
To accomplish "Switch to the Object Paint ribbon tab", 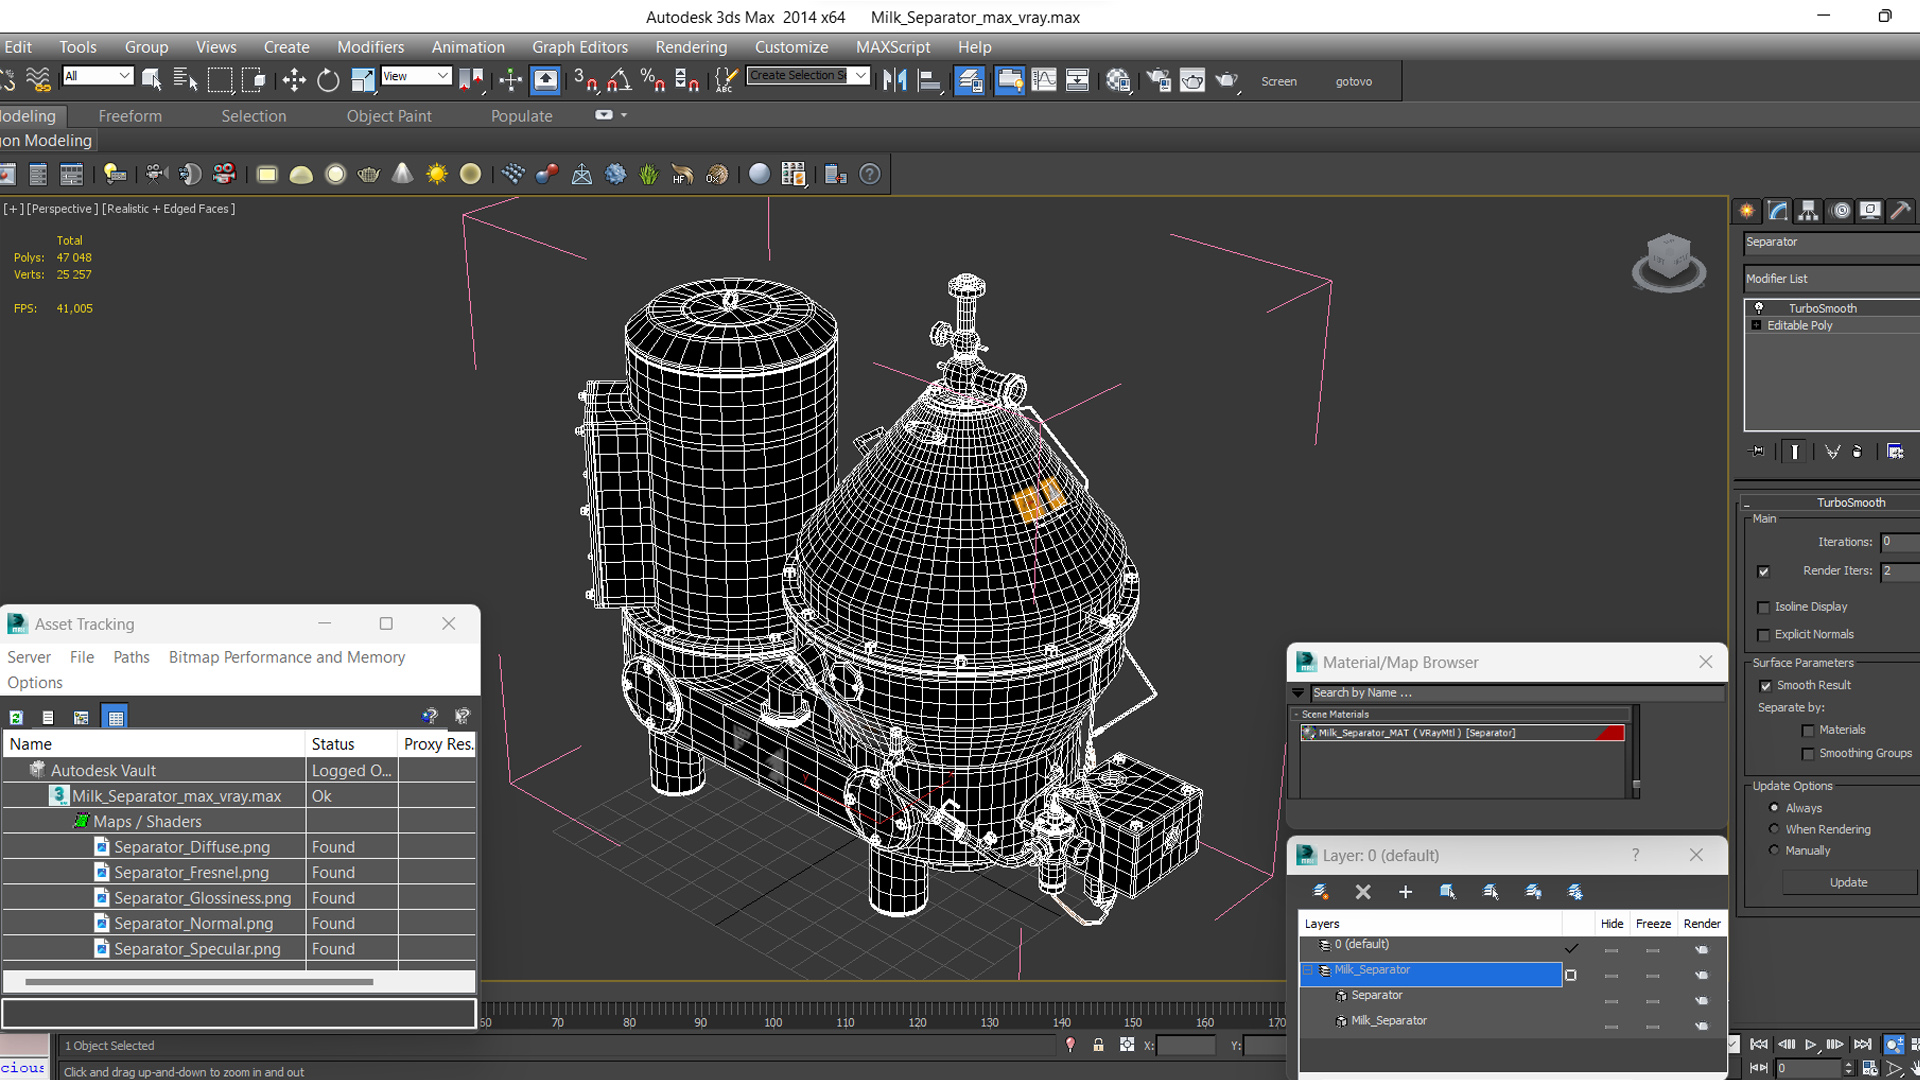I will tap(389, 116).
